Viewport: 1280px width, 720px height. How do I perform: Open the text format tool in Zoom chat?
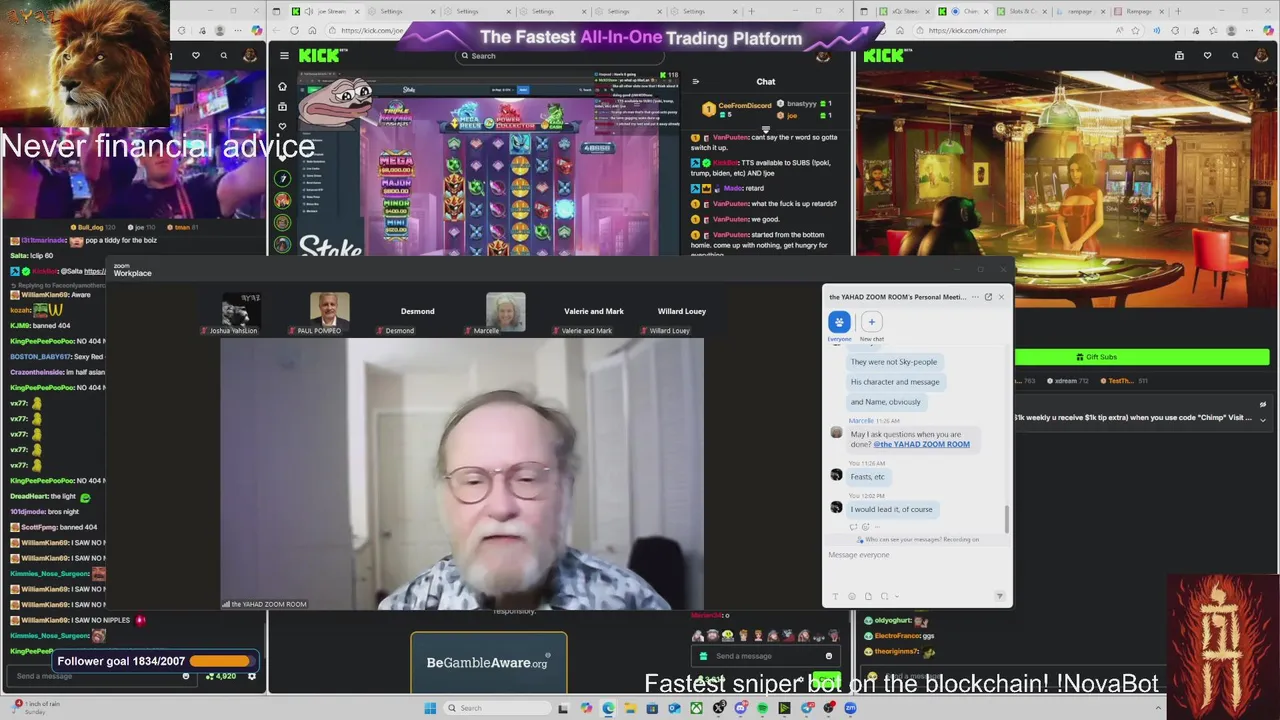836,596
